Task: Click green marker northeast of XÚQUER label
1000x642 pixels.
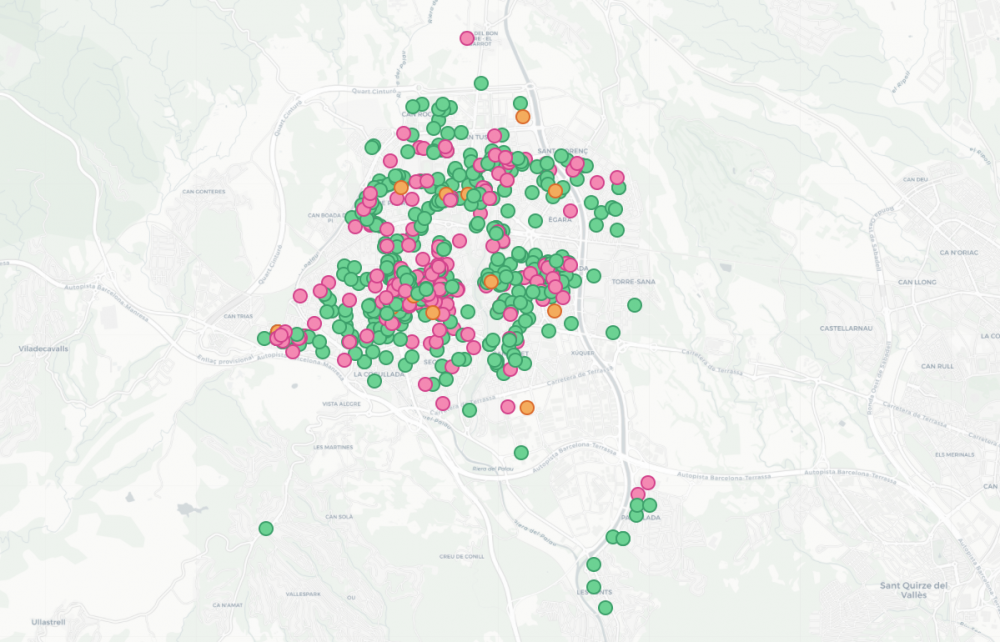Action: coord(613,332)
